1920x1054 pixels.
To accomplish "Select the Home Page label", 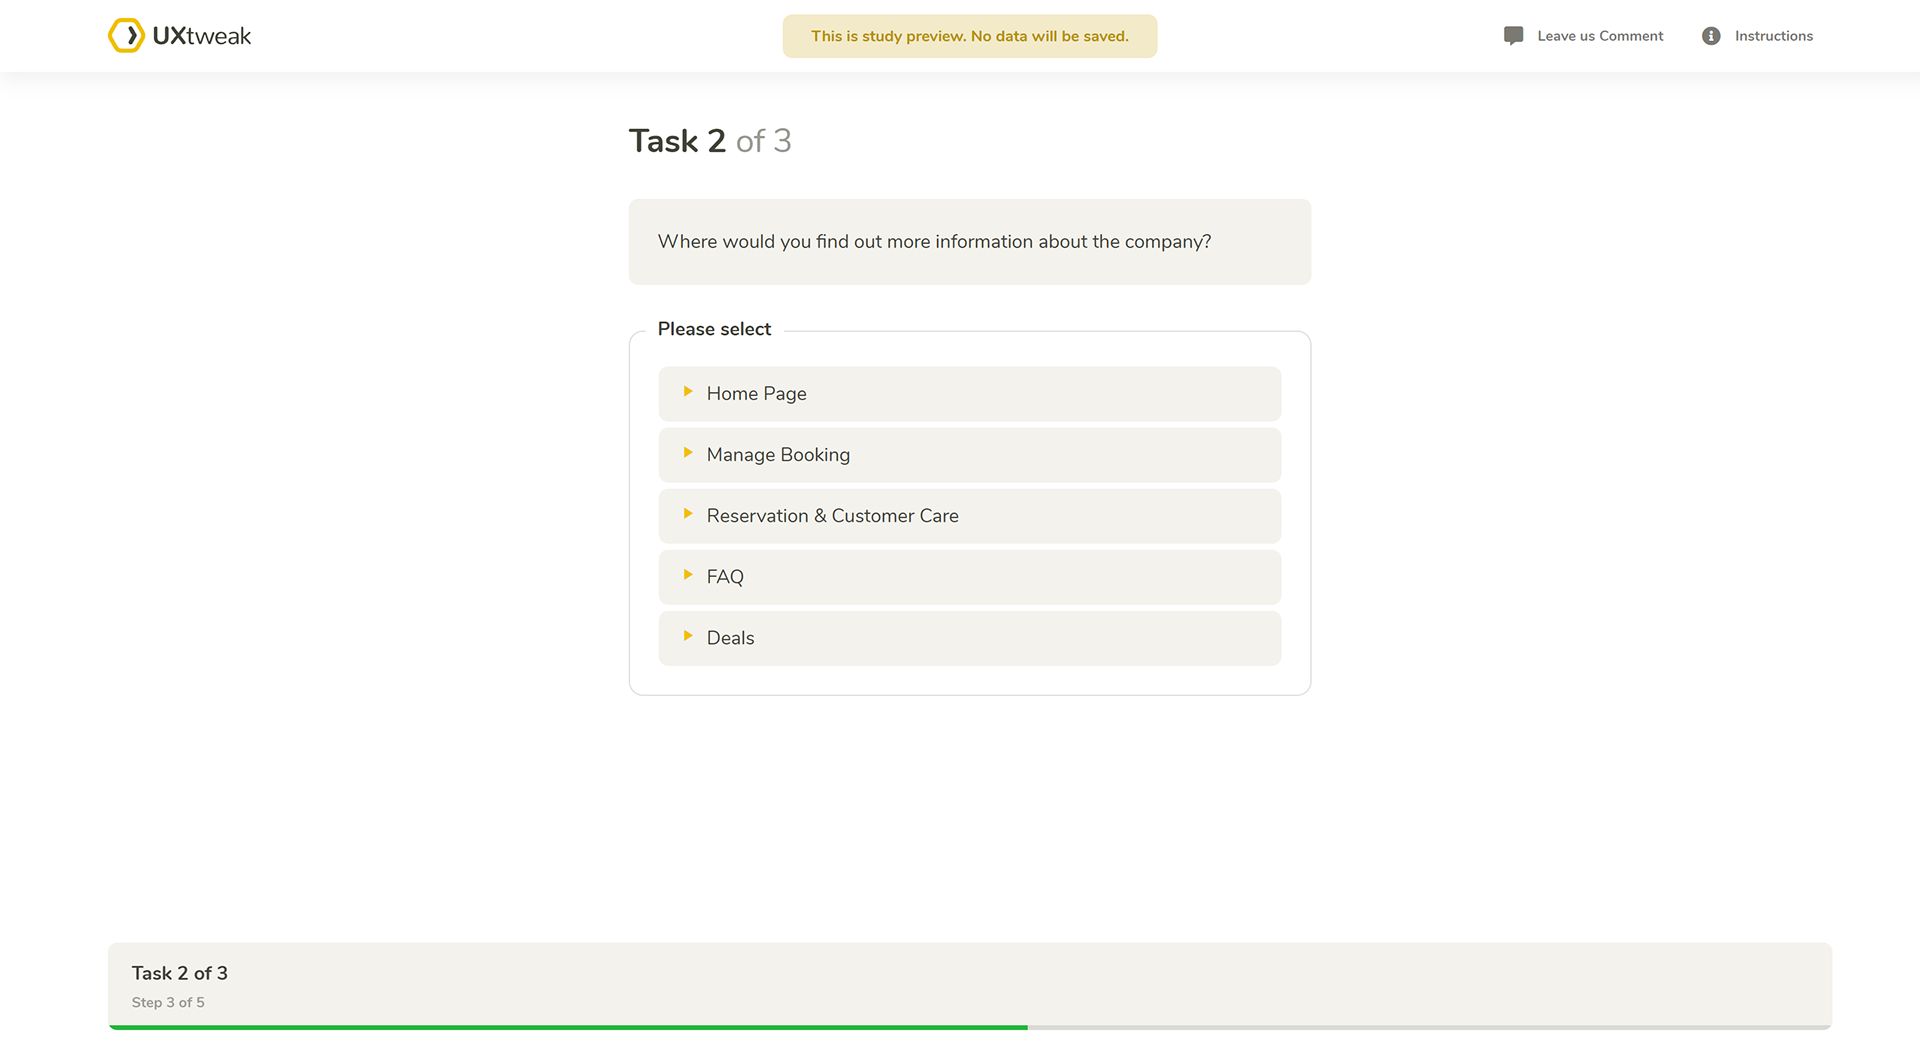I will tap(756, 394).
